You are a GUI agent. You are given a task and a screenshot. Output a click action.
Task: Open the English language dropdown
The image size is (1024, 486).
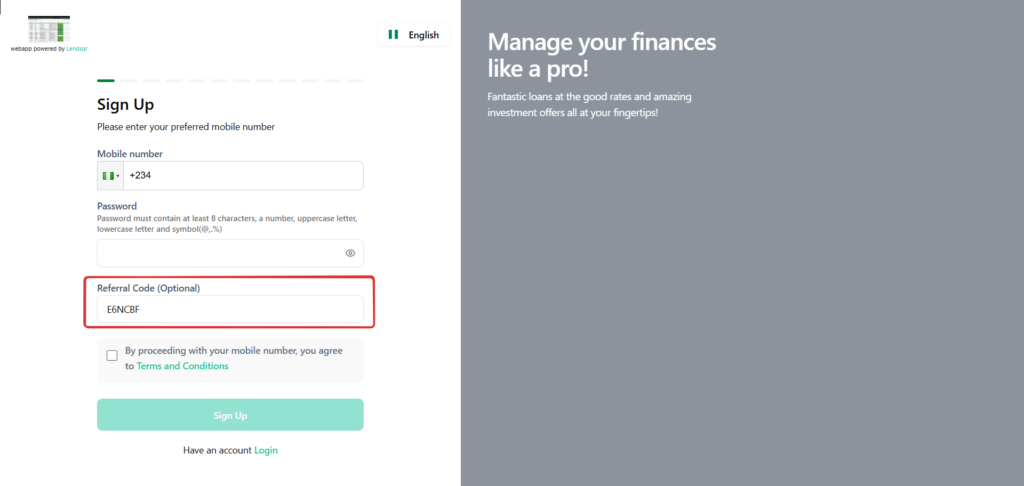click(x=414, y=35)
